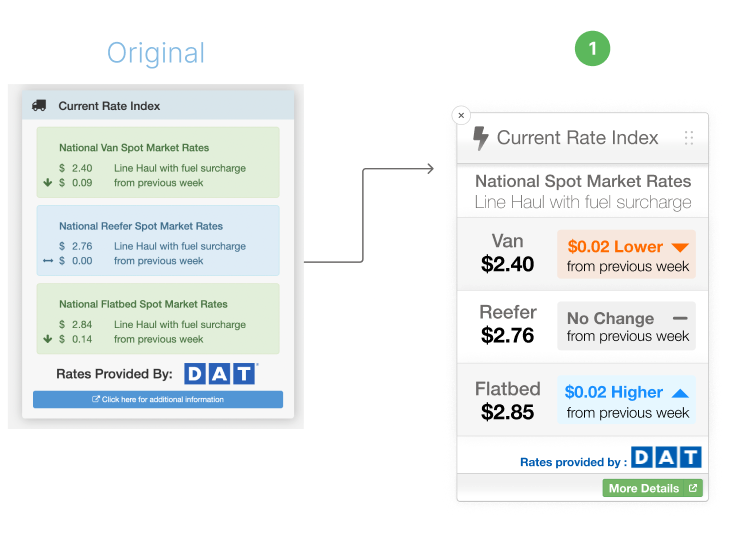Screen dimensions: 754x536
Task: Click the drag handle dots in widget header
Action: [x=689, y=138]
